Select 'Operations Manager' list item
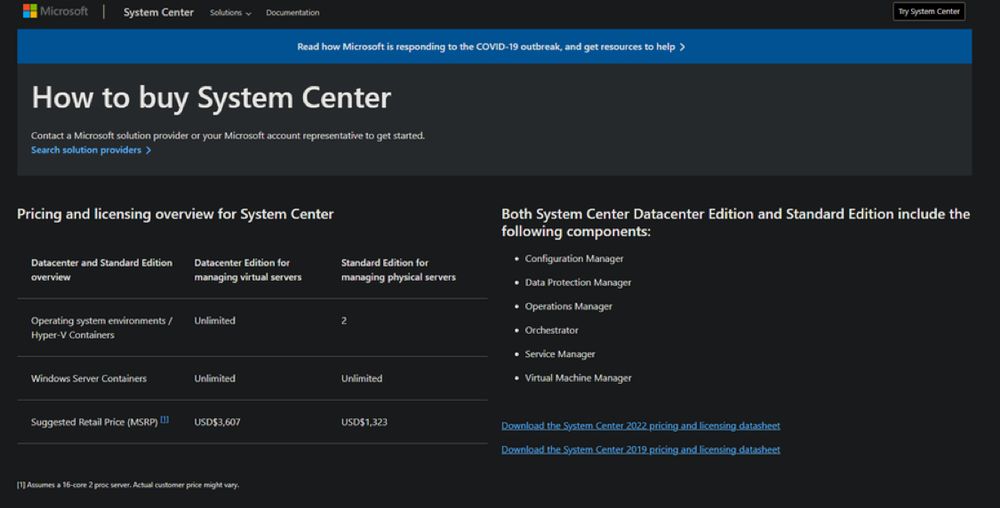Screen dimensions: 1000x508 pyautogui.click(x=568, y=307)
